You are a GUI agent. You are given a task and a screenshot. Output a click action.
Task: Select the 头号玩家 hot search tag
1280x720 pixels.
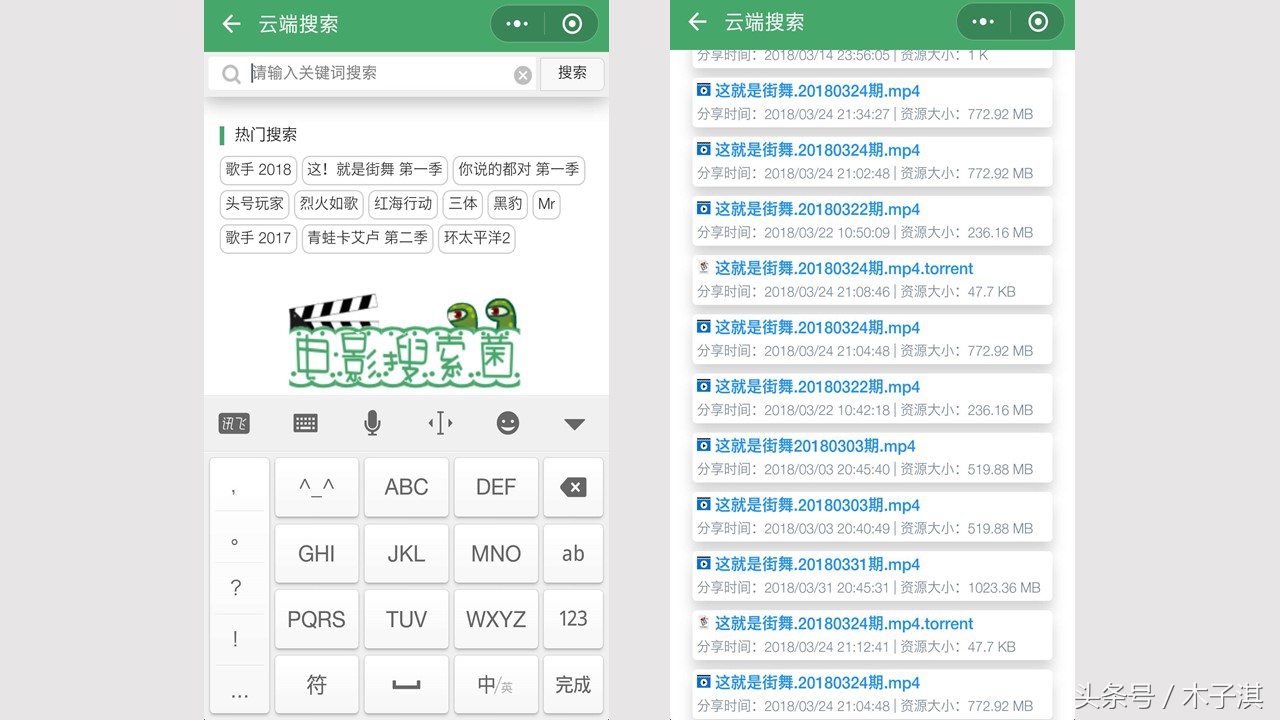point(254,204)
